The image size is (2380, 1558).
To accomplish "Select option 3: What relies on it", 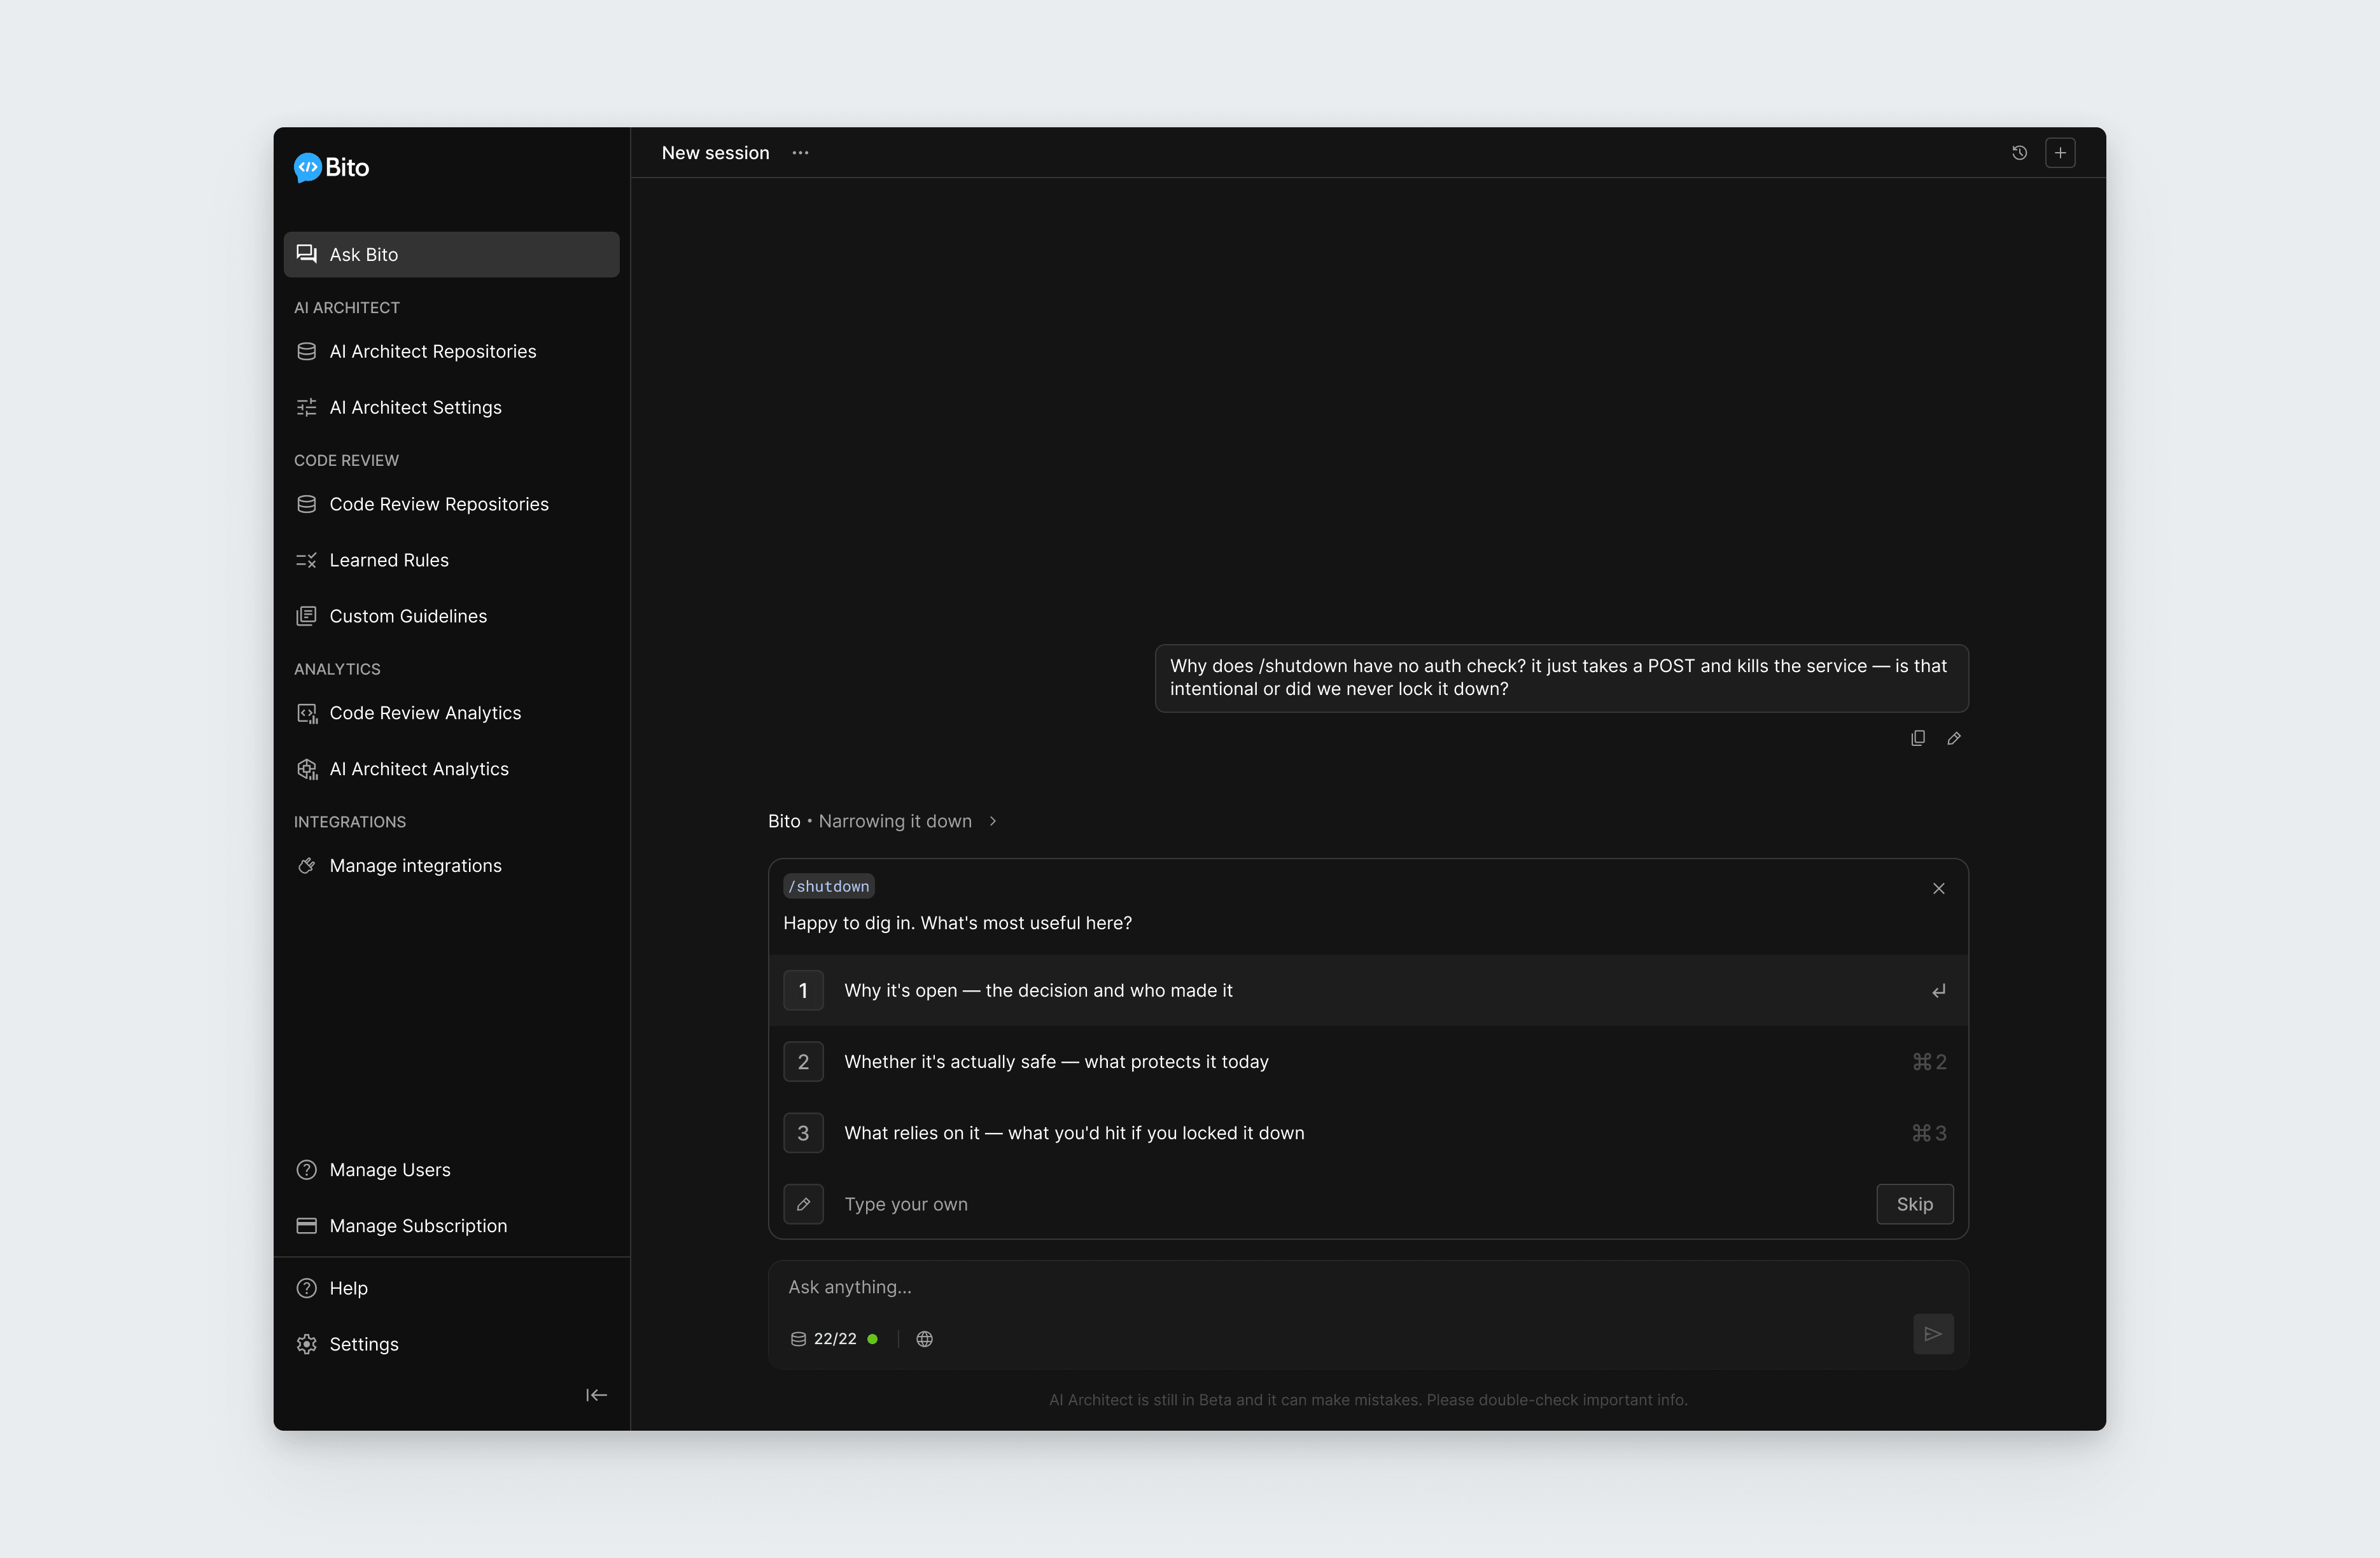I will coord(1368,1133).
